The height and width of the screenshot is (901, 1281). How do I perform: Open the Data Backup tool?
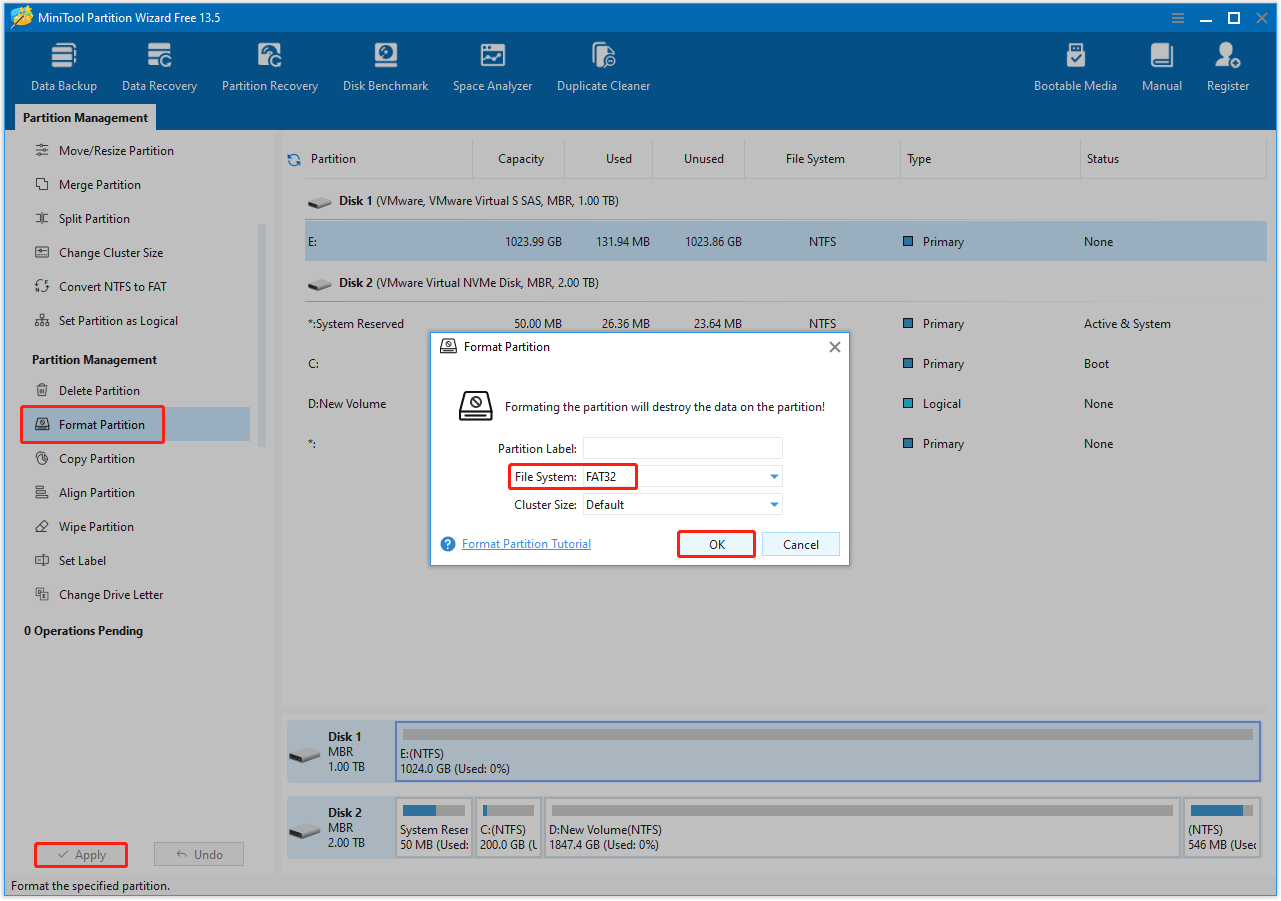point(63,65)
